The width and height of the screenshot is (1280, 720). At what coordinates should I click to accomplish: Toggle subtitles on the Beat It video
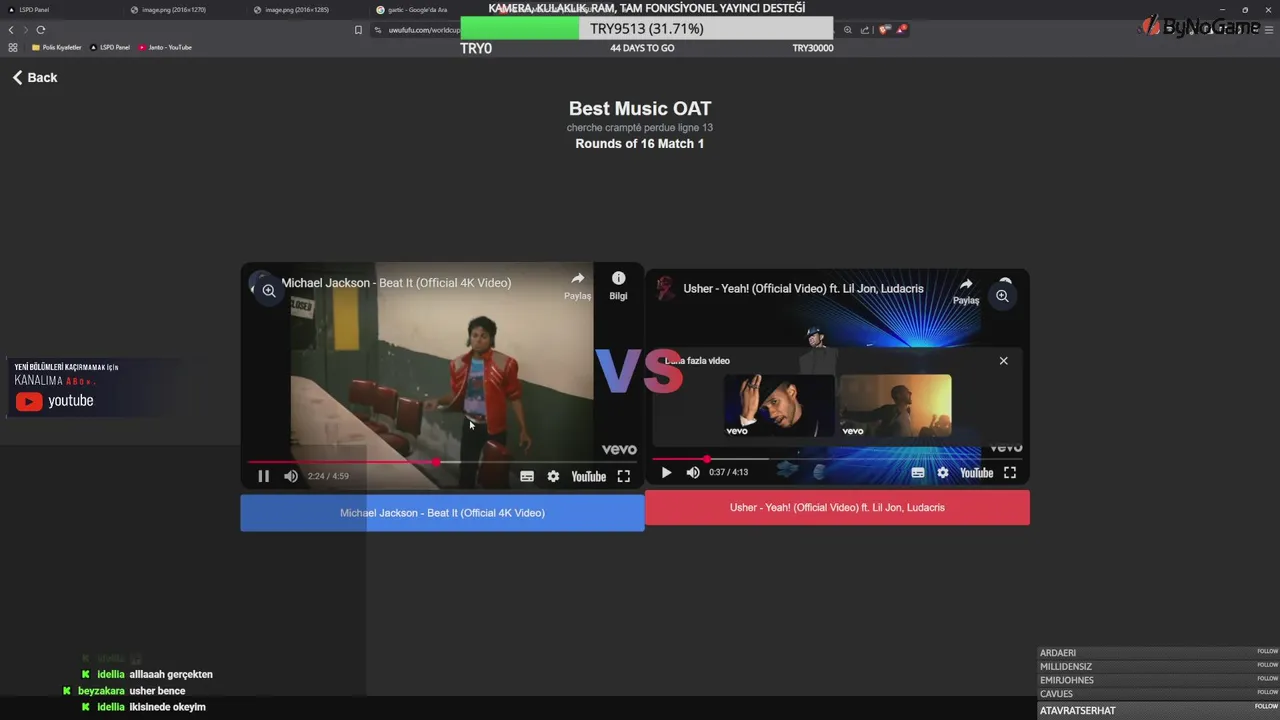coord(527,477)
